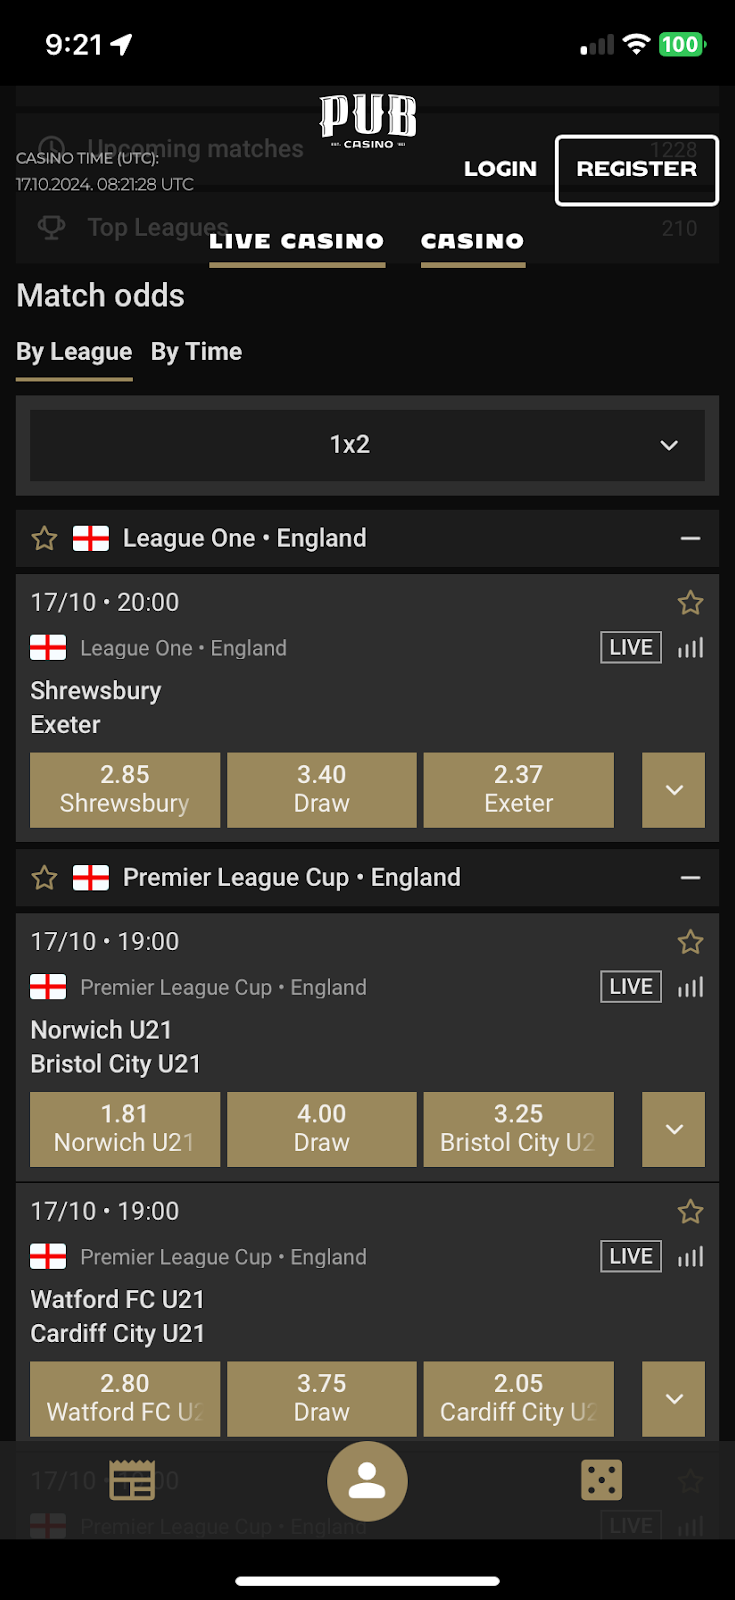Image resolution: width=735 pixels, height=1600 pixels.
Task: Favorite the League One England league star
Action: pos(45,539)
